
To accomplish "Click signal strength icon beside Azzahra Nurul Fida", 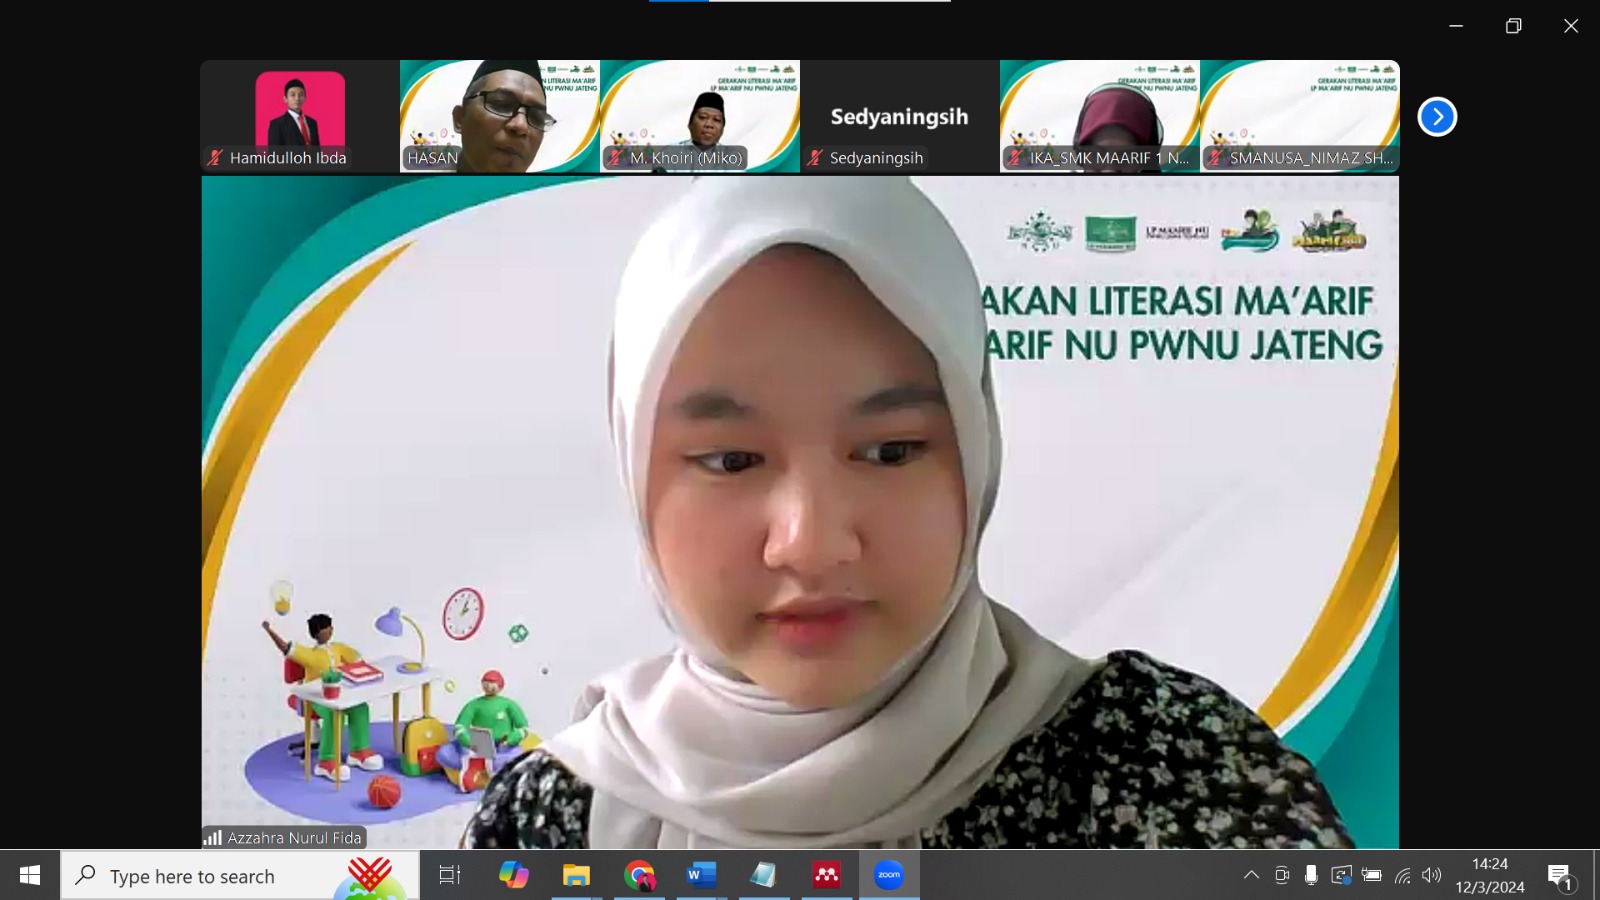I will point(213,838).
